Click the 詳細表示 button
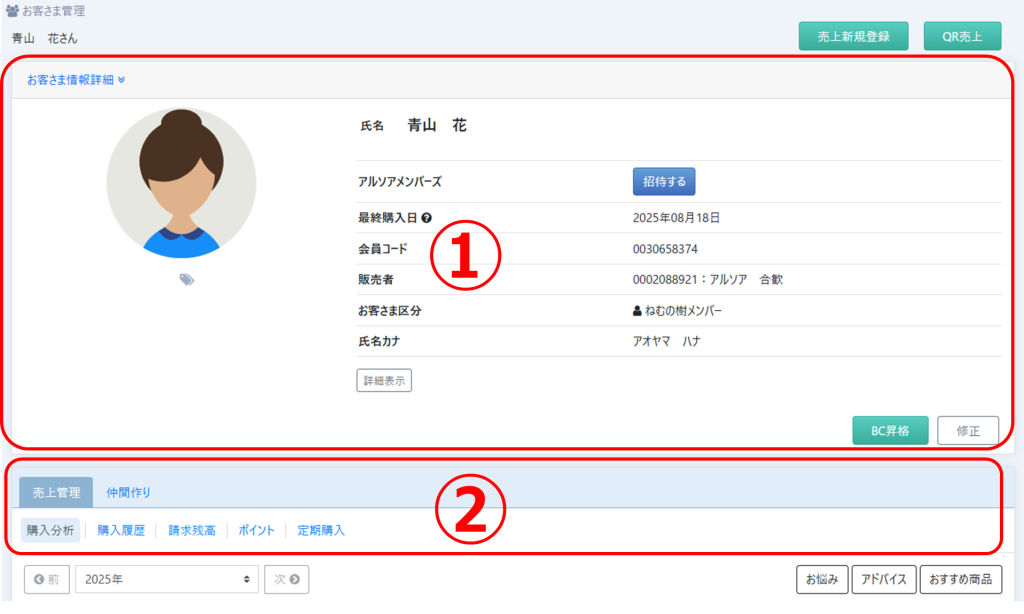The image size is (1024, 614). click(384, 380)
